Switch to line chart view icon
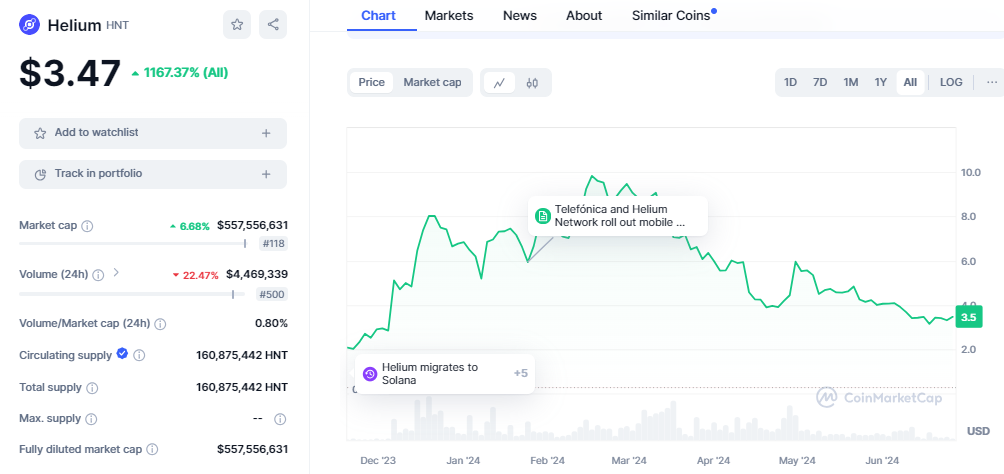The width and height of the screenshot is (1004, 474). (499, 83)
